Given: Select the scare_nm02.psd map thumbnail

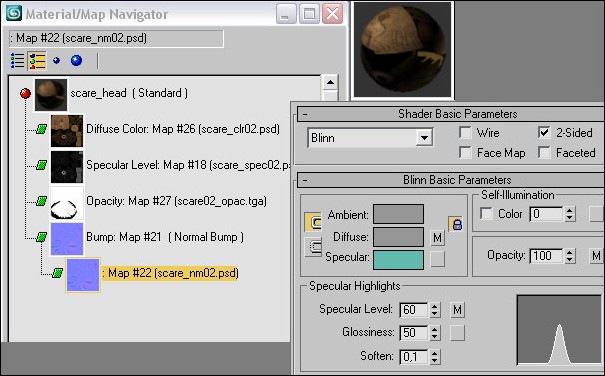Looking at the screenshot, I should (83, 275).
